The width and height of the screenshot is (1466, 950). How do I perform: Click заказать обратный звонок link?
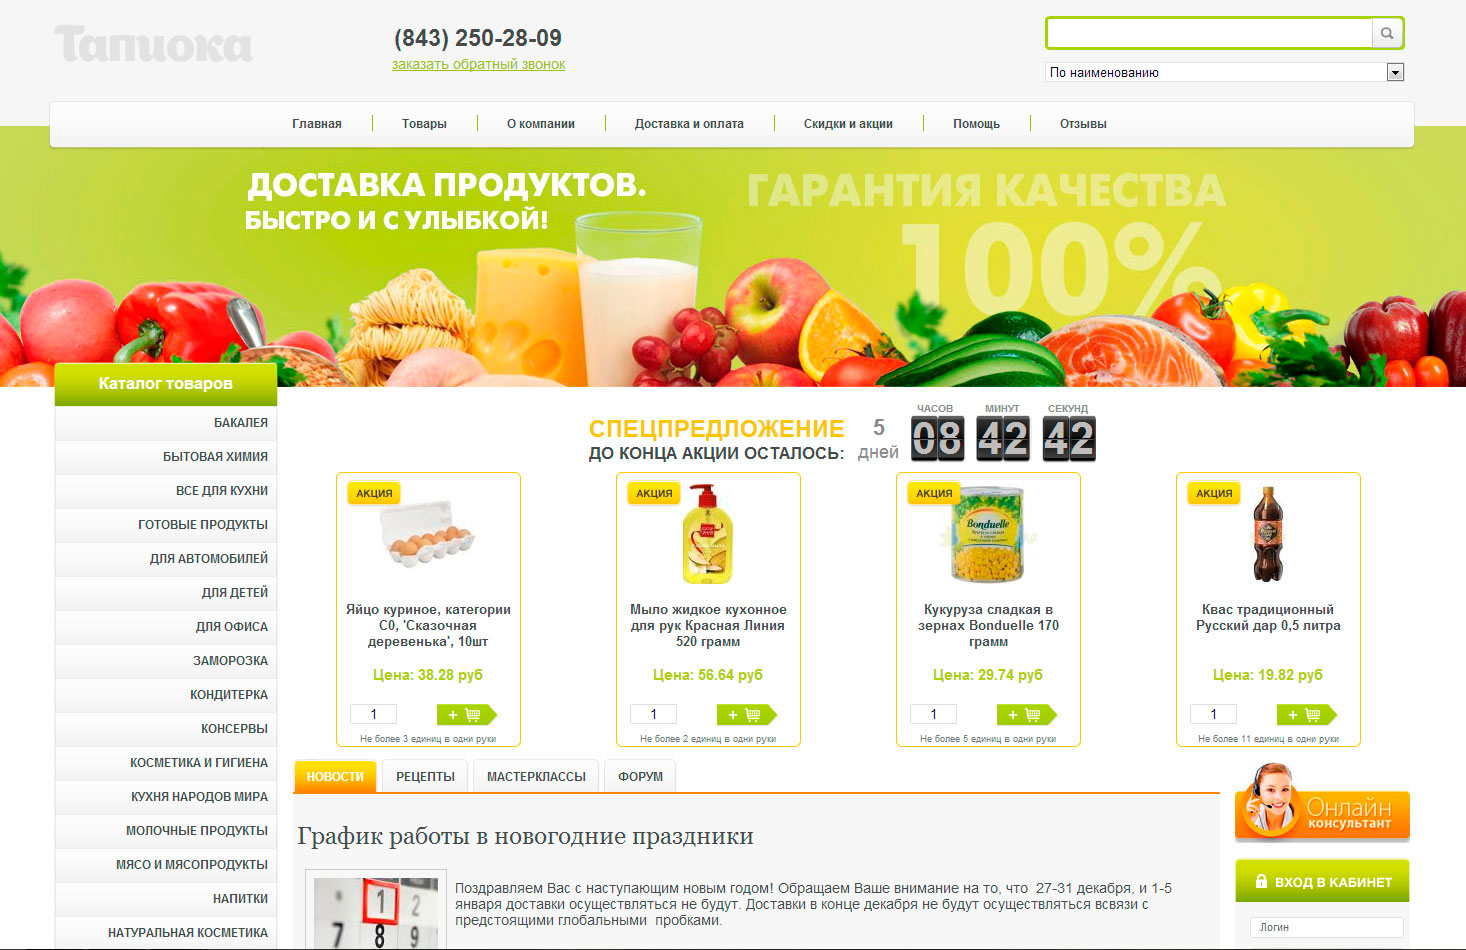coord(478,64)
